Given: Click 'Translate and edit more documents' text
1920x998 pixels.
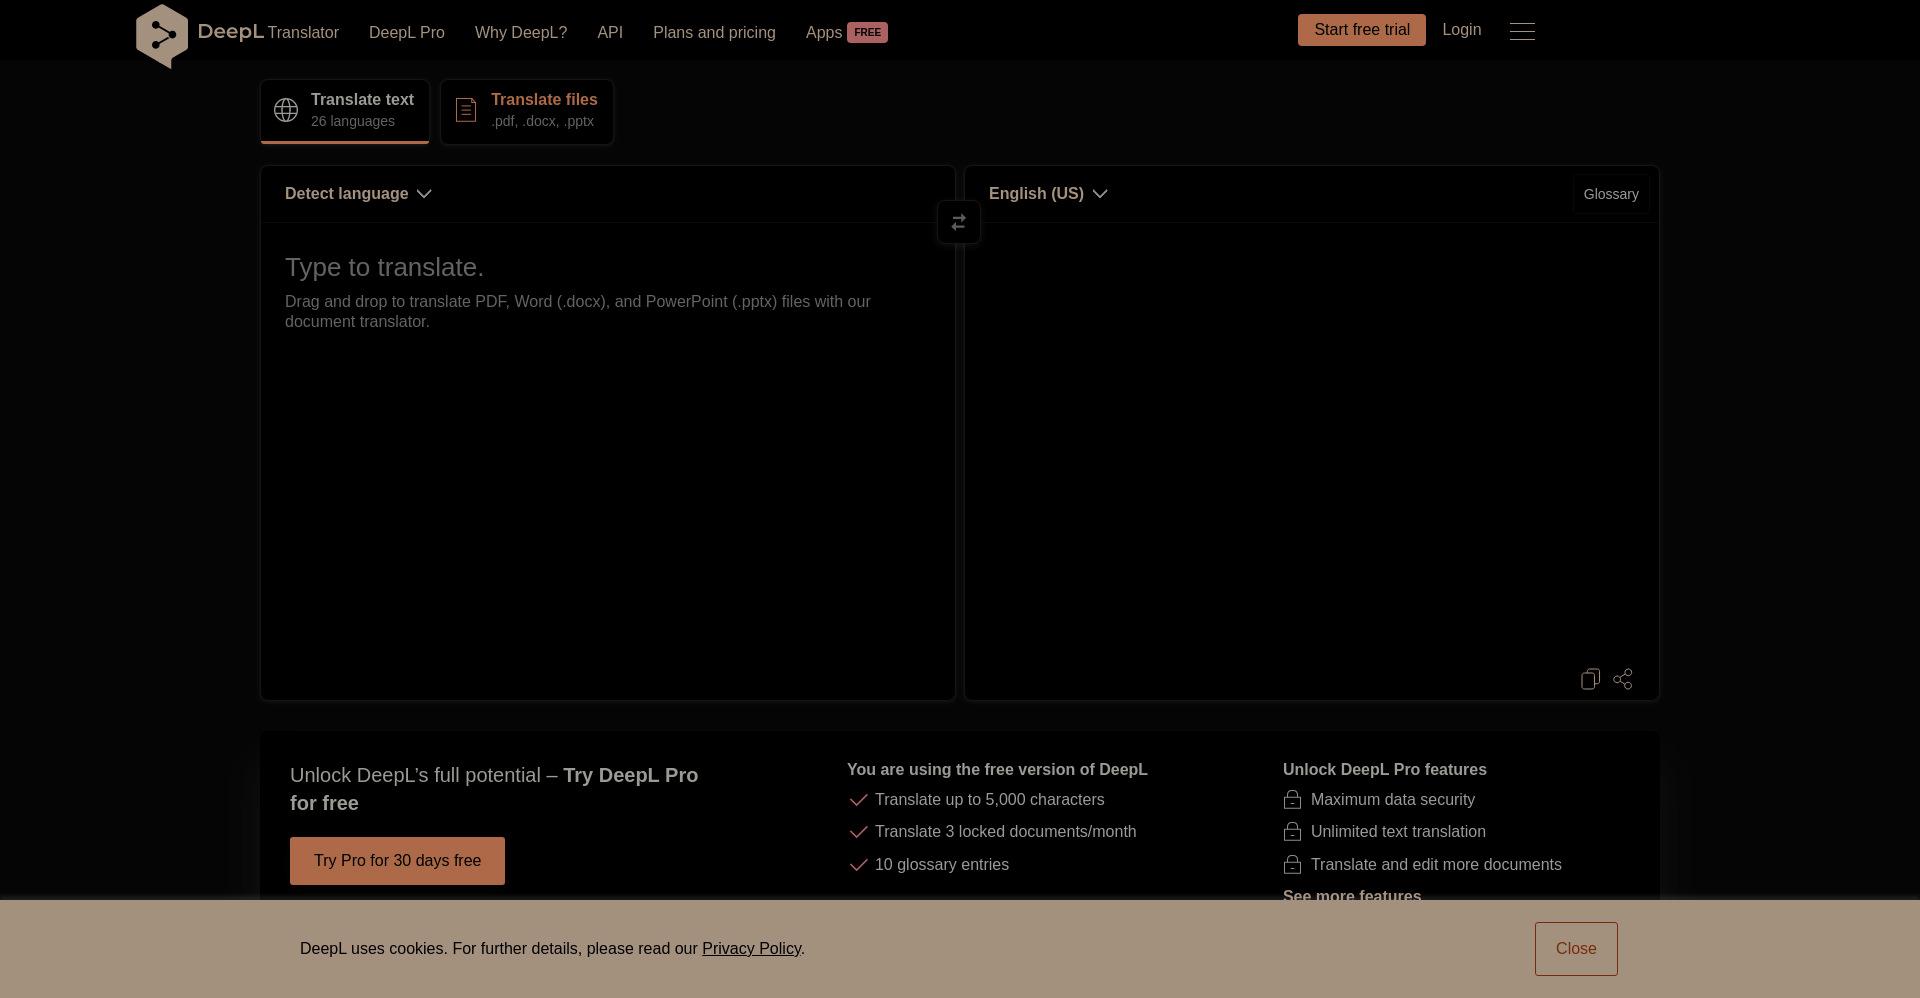Looking at the screenshot, I should click(x=1436, y=865).
